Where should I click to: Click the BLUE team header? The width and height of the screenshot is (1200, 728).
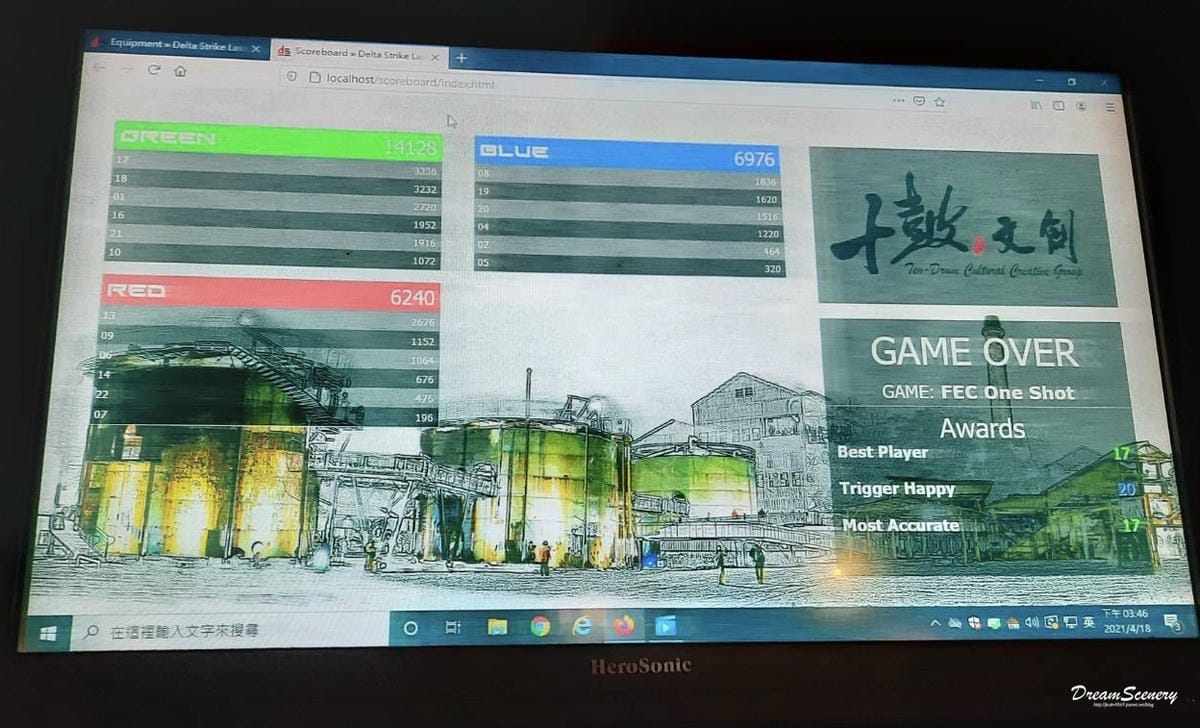[x=627, y=153]
